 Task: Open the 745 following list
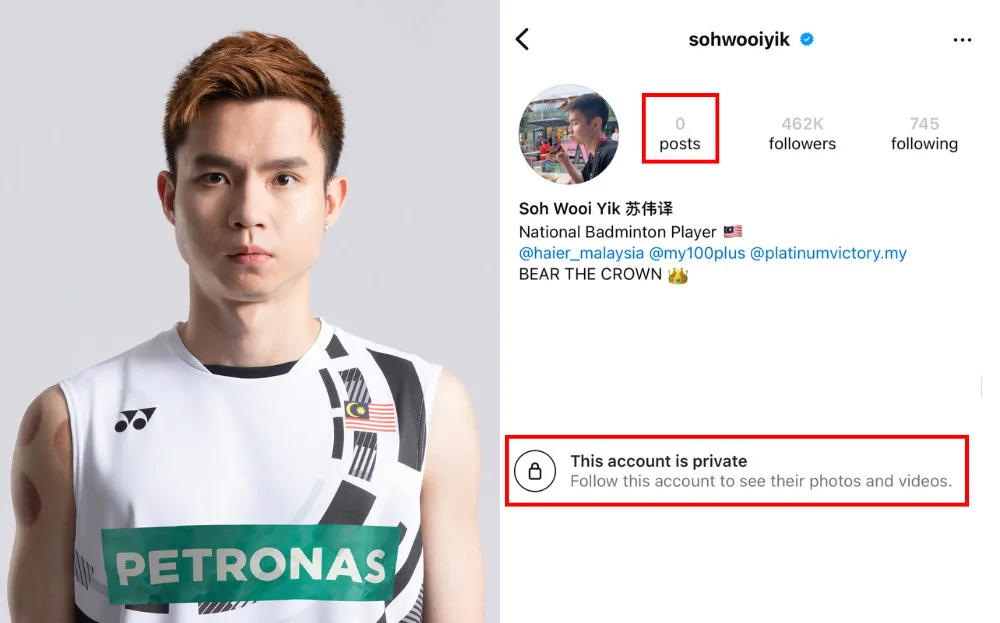point(924,133)
